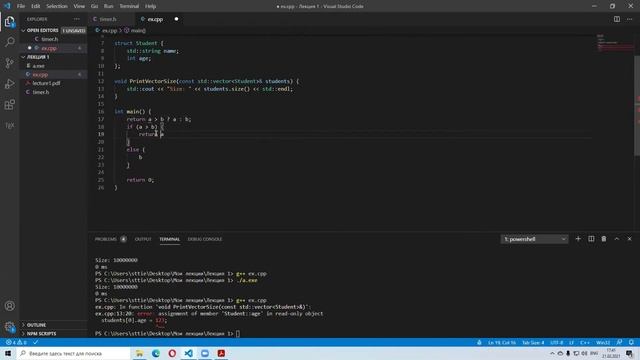
Task: Click the errors and warnings status indicator
Action: coord(16,342)
